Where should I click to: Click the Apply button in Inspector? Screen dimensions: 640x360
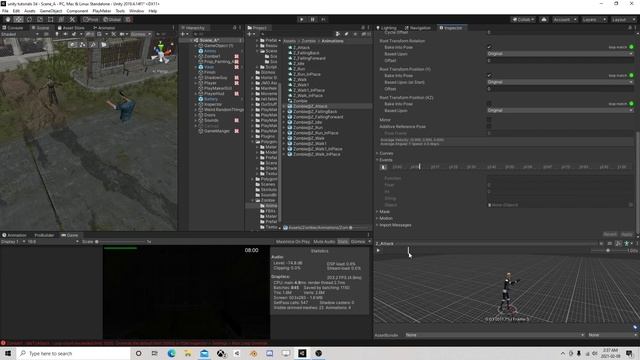[627, 235]
